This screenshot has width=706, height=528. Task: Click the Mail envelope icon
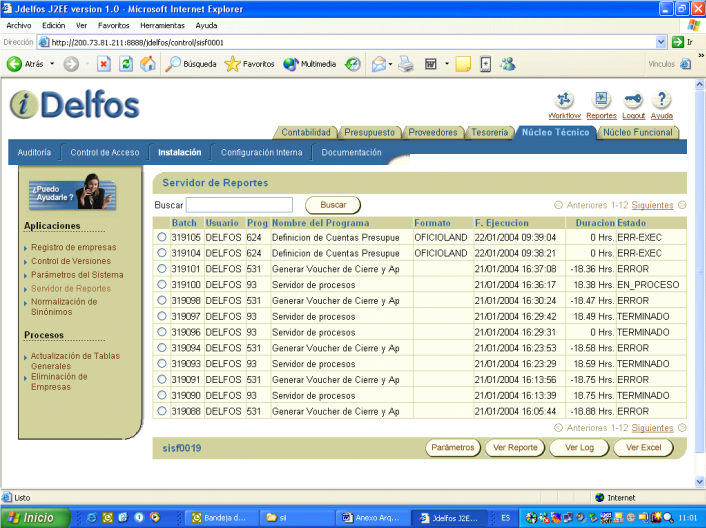pos(379,64)
